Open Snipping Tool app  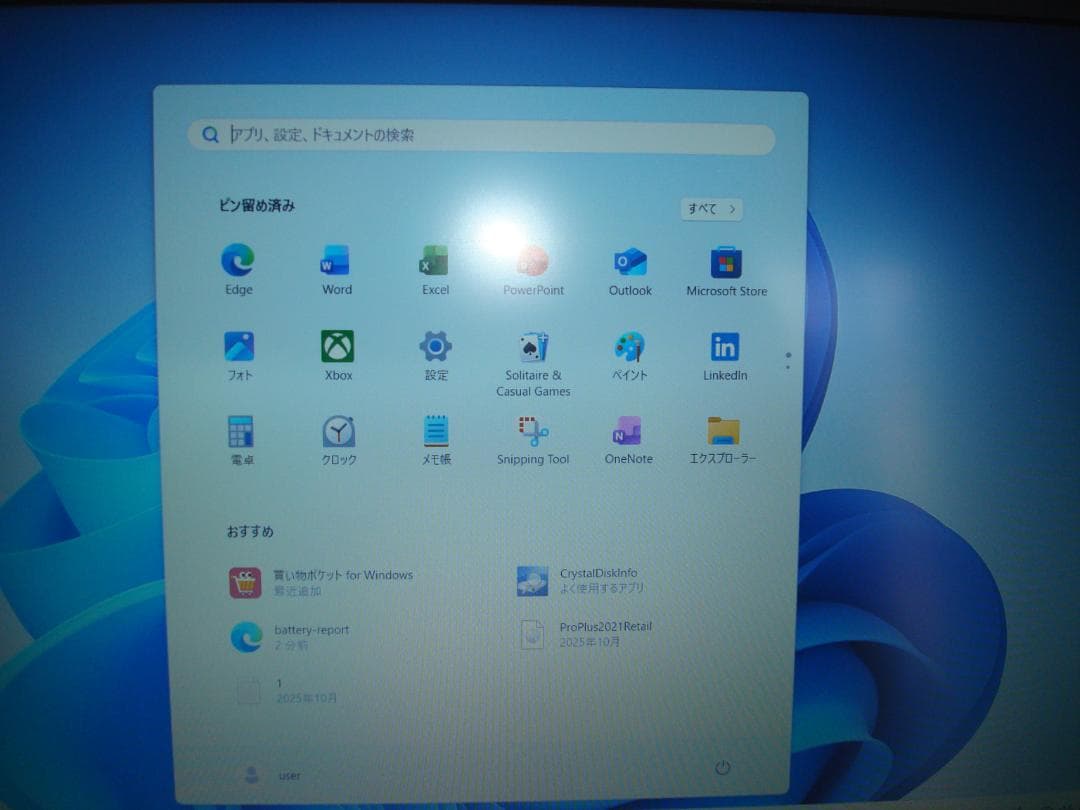(533, 440)
